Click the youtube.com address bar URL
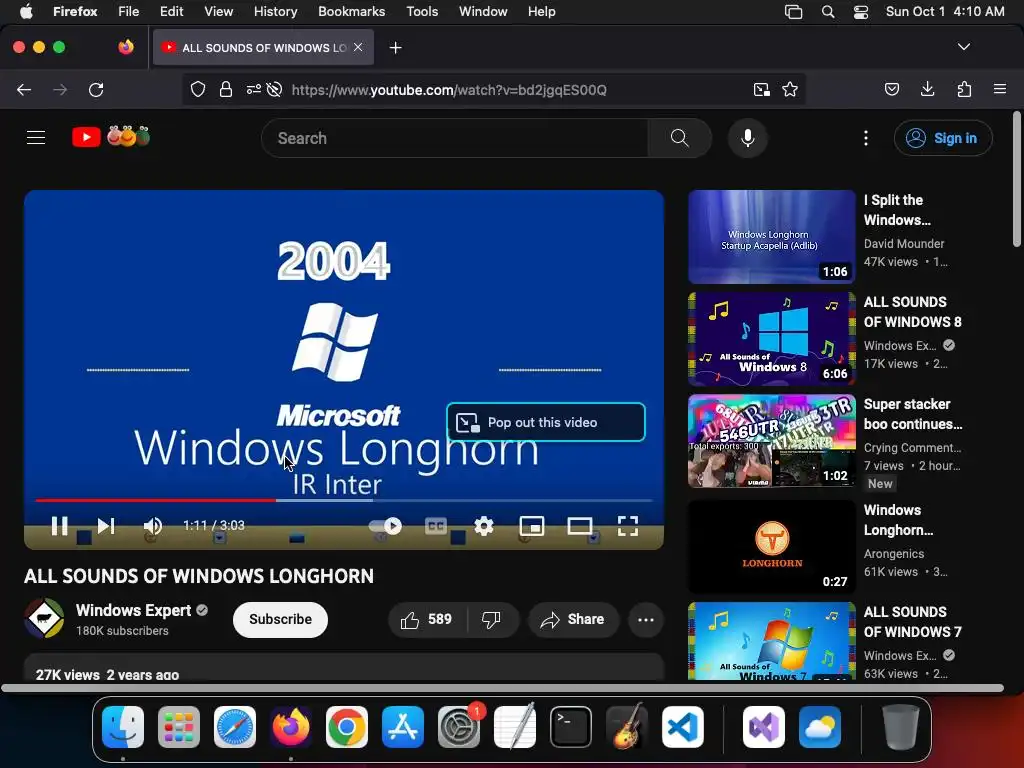Screen dimensions: 1024x768 coord(449,90)
